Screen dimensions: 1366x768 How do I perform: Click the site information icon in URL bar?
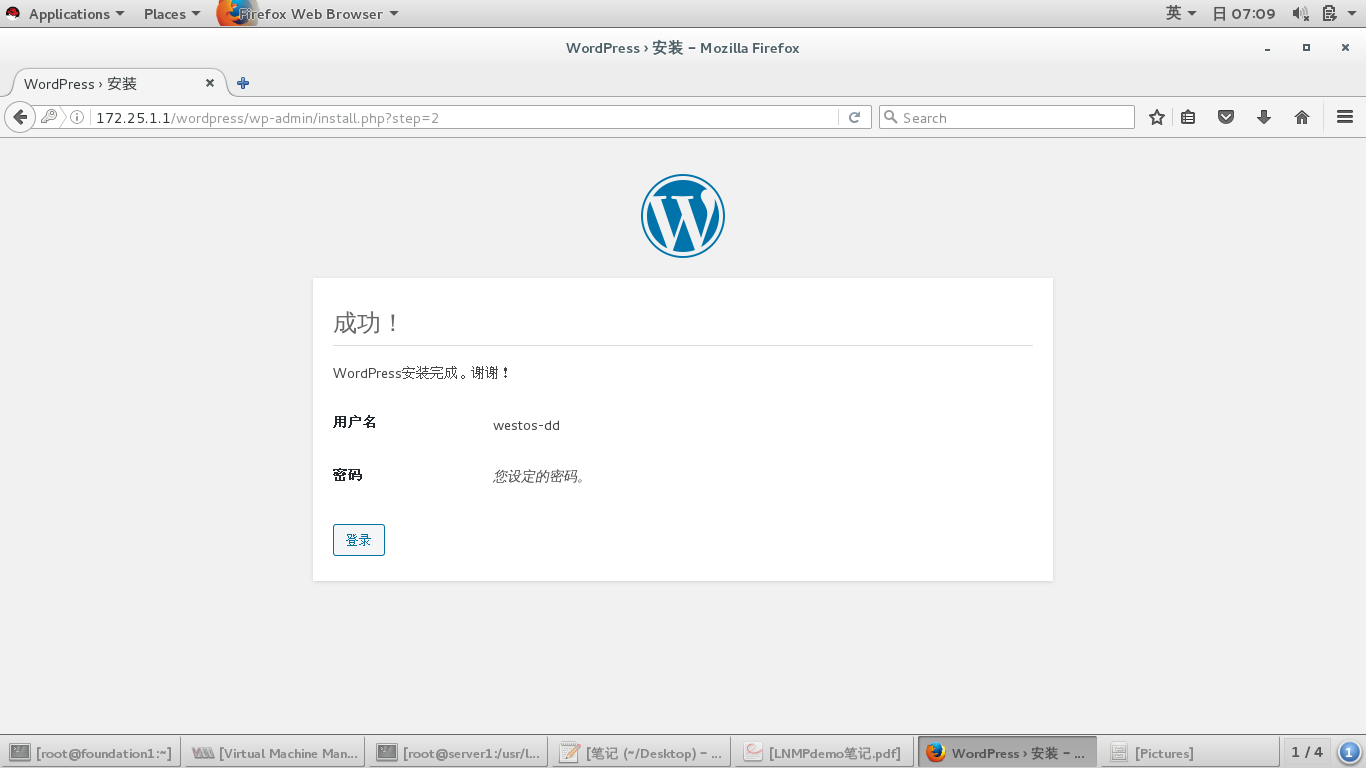[x=77, y=117]
